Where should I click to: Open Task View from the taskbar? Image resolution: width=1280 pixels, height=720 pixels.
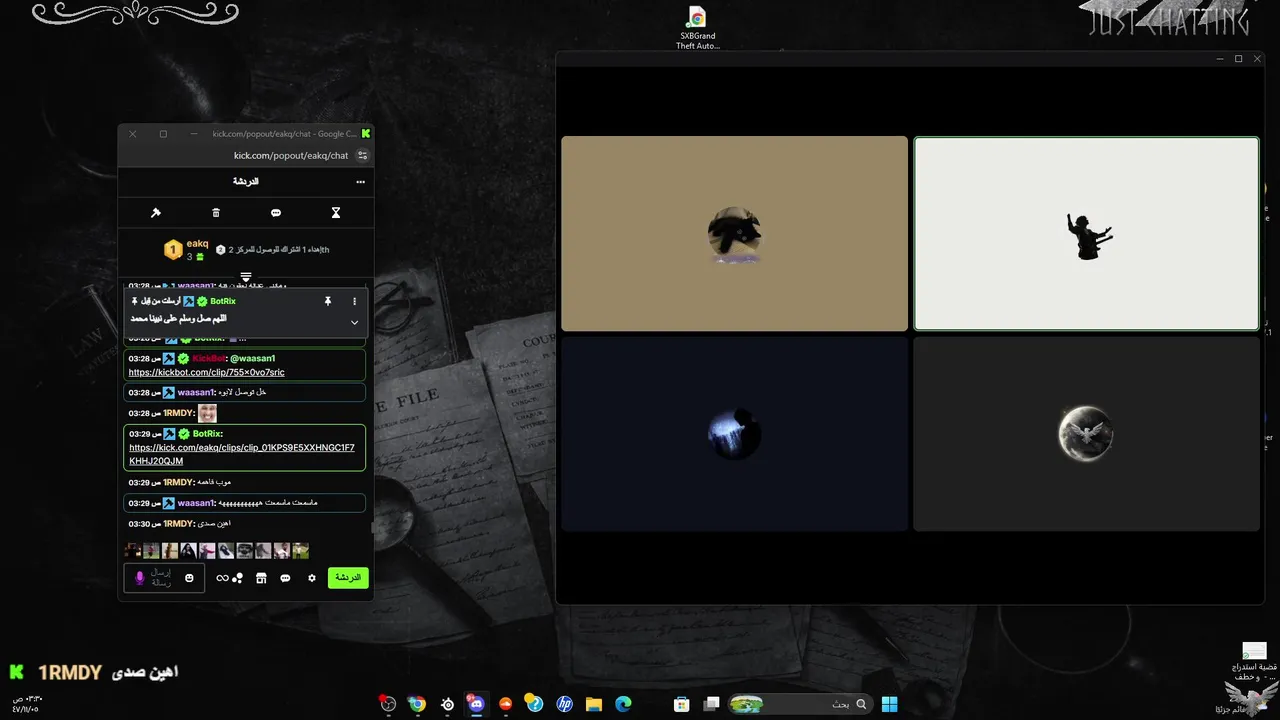[711, 704]
